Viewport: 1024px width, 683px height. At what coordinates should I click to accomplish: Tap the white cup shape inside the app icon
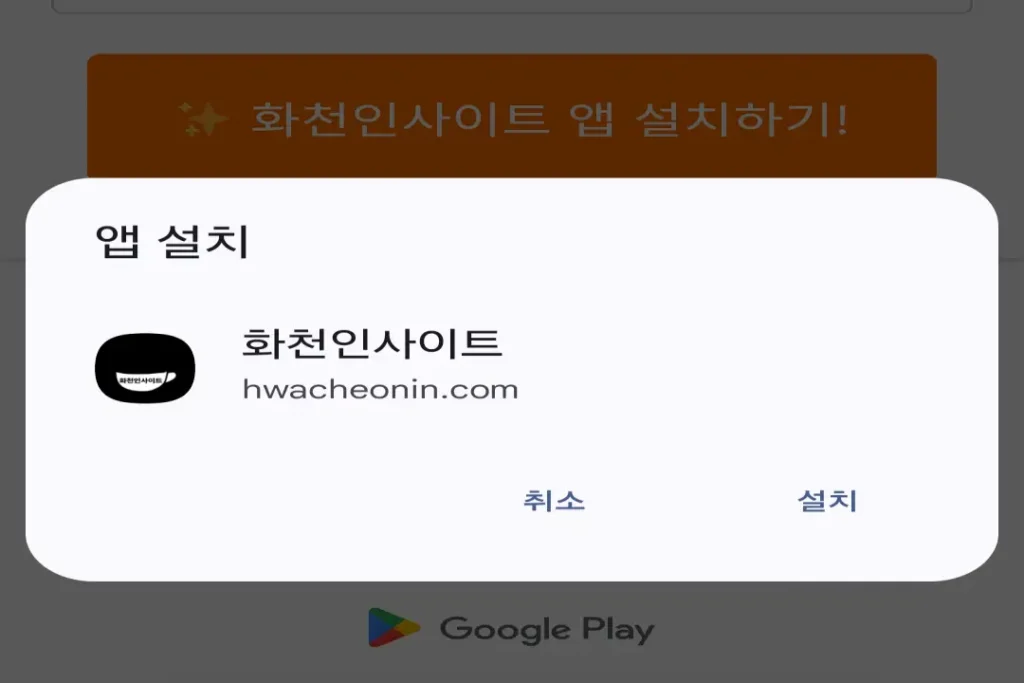pyautogui.click(x=146, y=379)
